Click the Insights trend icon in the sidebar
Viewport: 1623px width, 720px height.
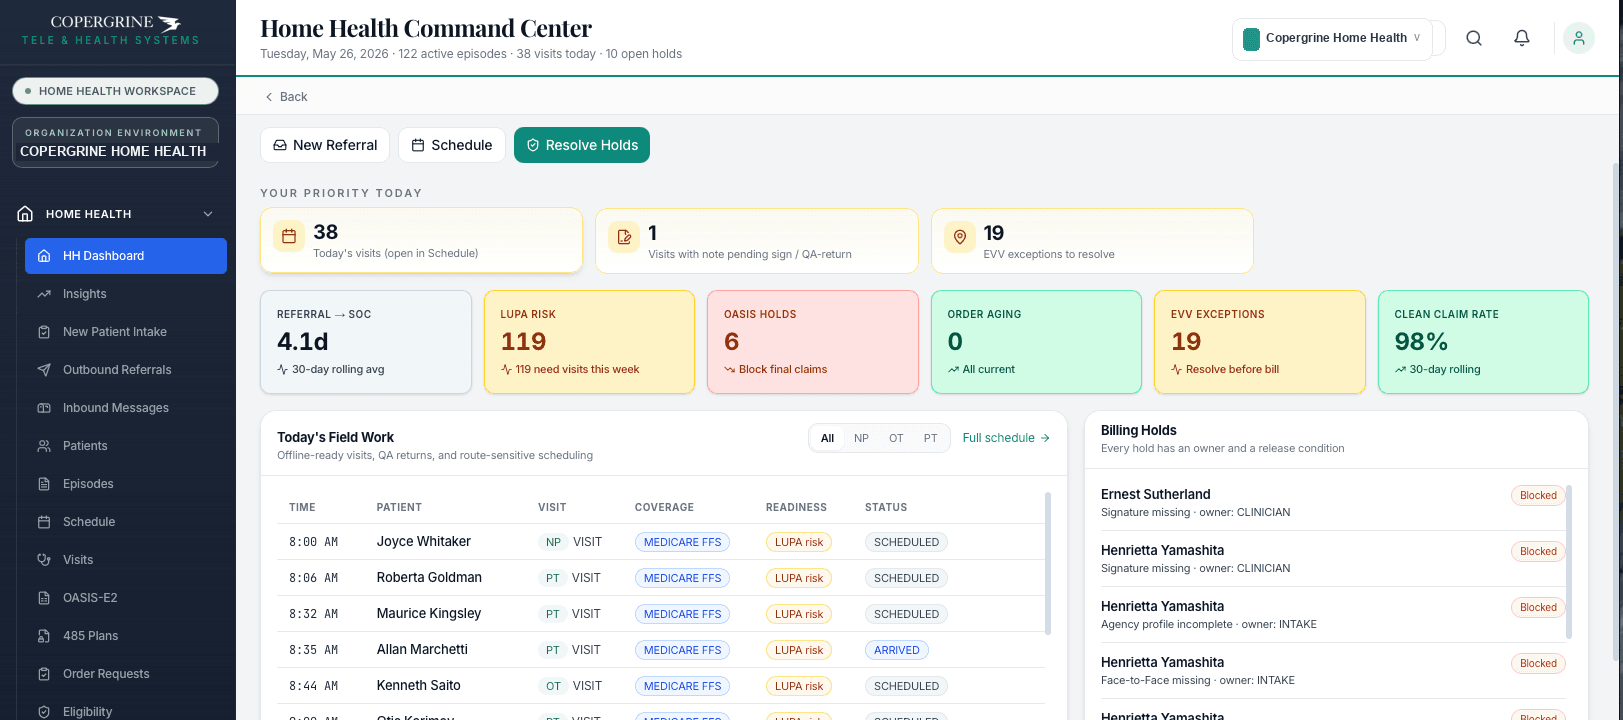coord(44,294)
